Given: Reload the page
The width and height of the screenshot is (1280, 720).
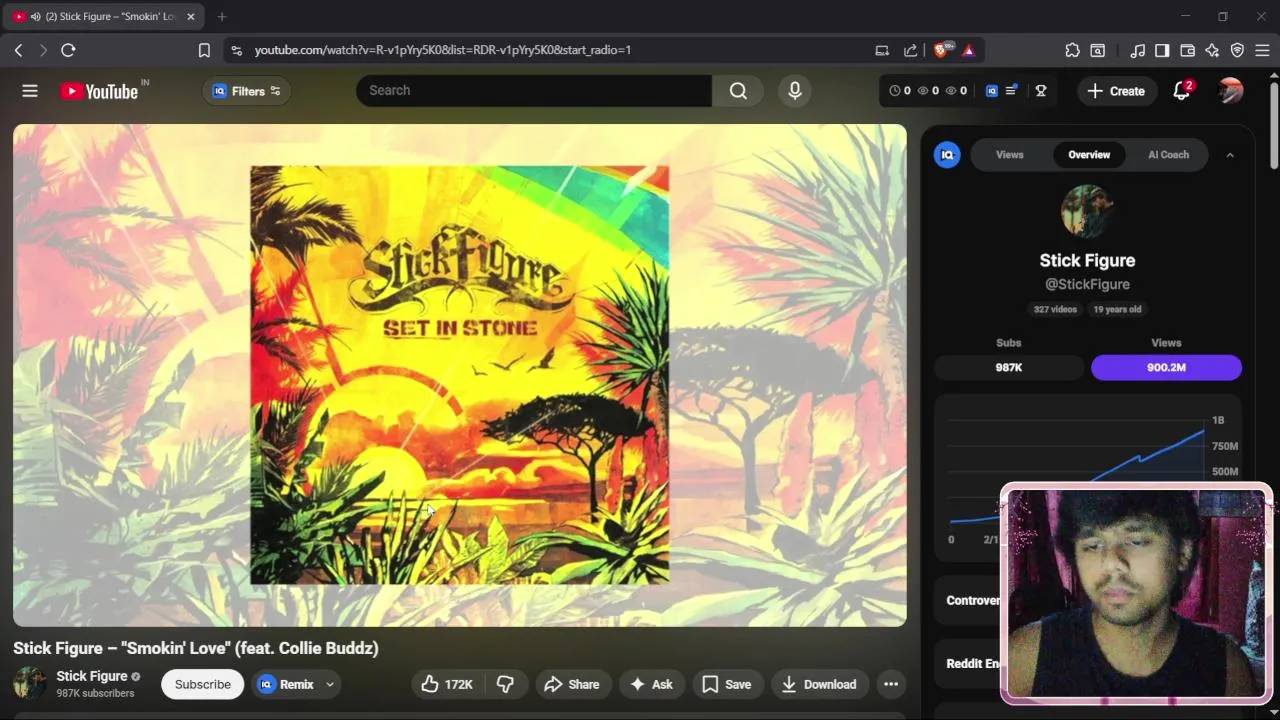Looking at the screenshot, I should pos(68,50).
